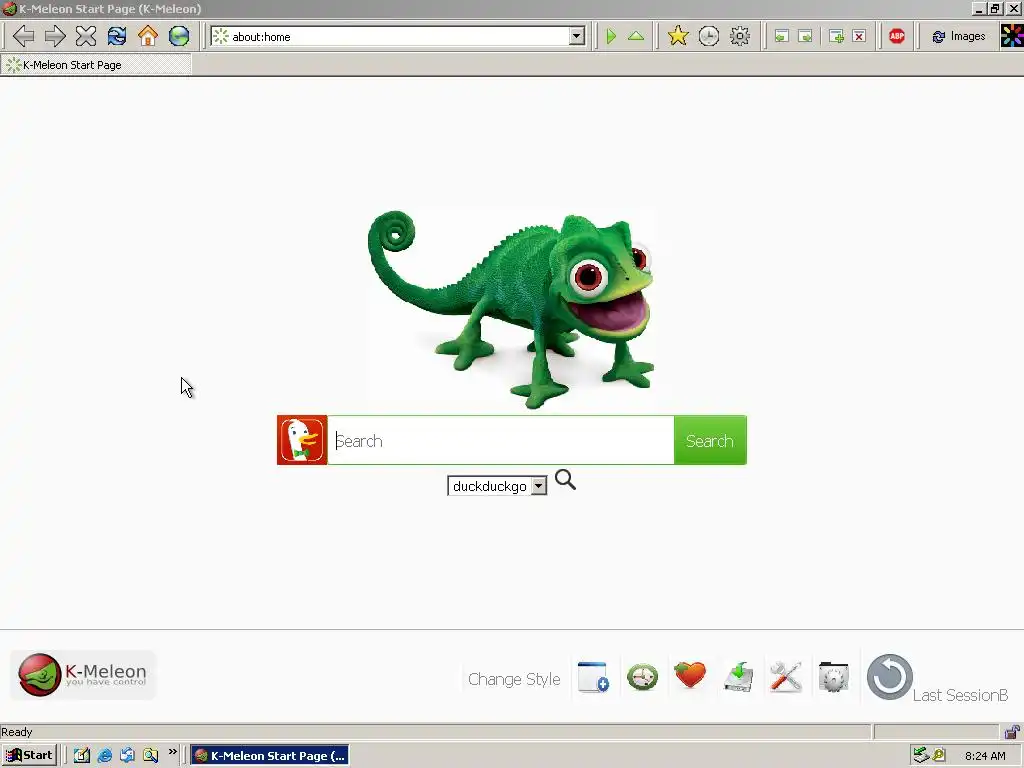The width and height of the screenshot is (1024, 768).
Task: Switch to previous tab toolbar icon
Action: click(x=781, y=37)
